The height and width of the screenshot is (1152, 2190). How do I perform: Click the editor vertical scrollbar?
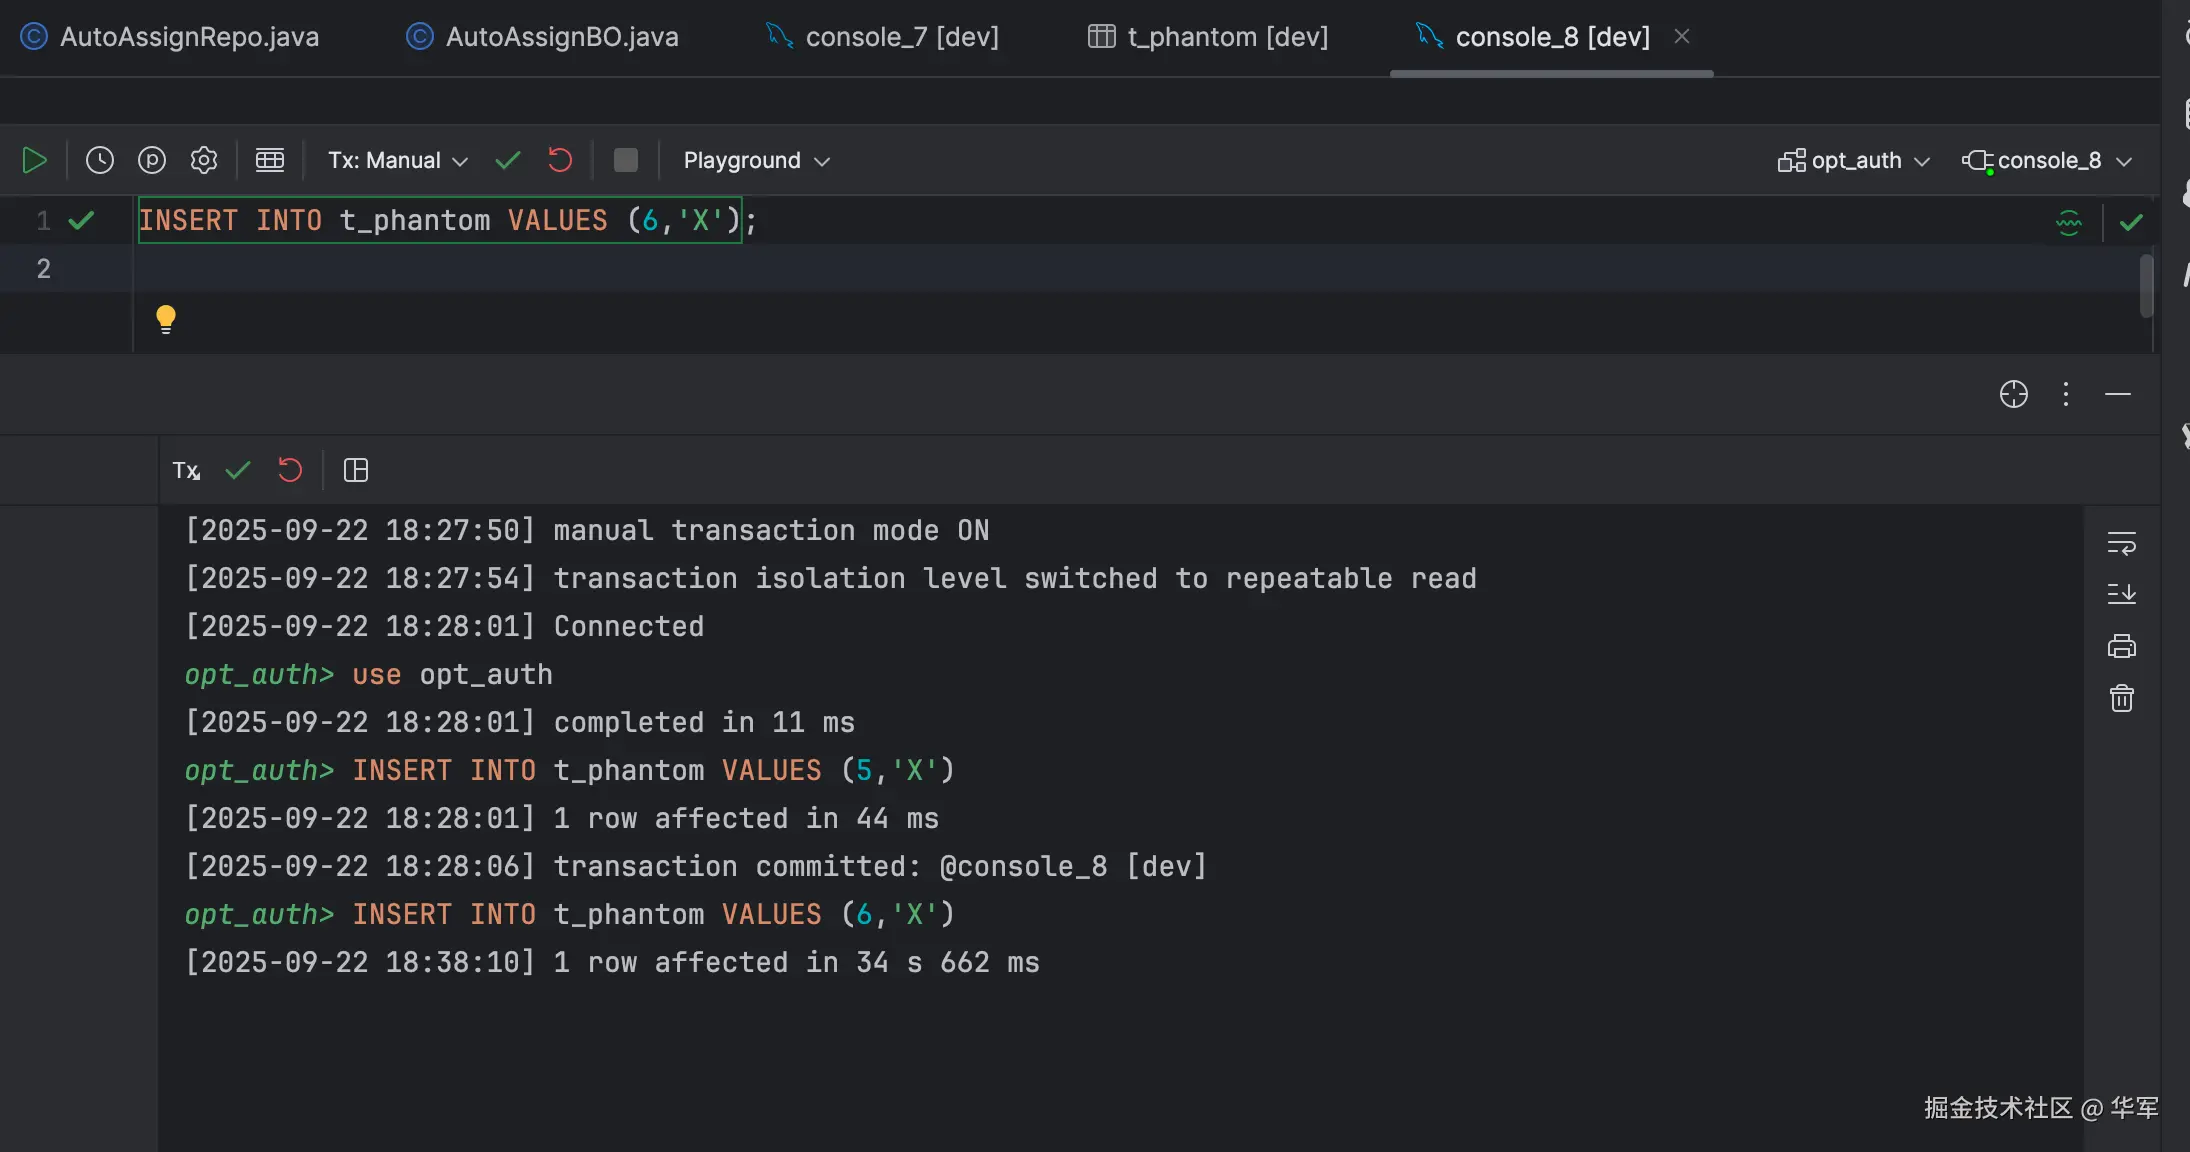coord(2146,286)
